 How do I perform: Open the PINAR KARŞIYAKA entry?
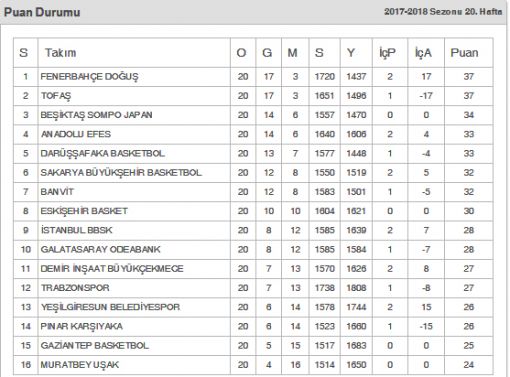pyautogui.click(x=82, y=326)
